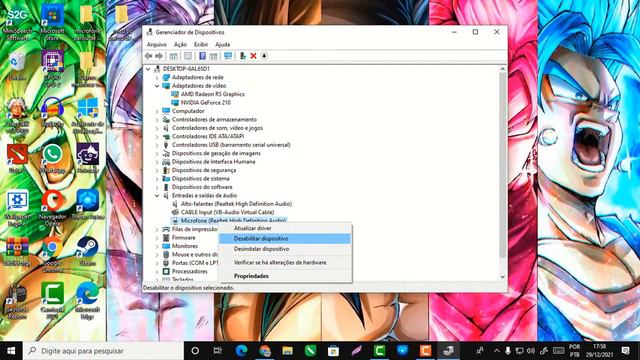Viewport: 640px width, 360px height.
Task: Click the scan hardware monitor toolbar icon
Action: 228,56
